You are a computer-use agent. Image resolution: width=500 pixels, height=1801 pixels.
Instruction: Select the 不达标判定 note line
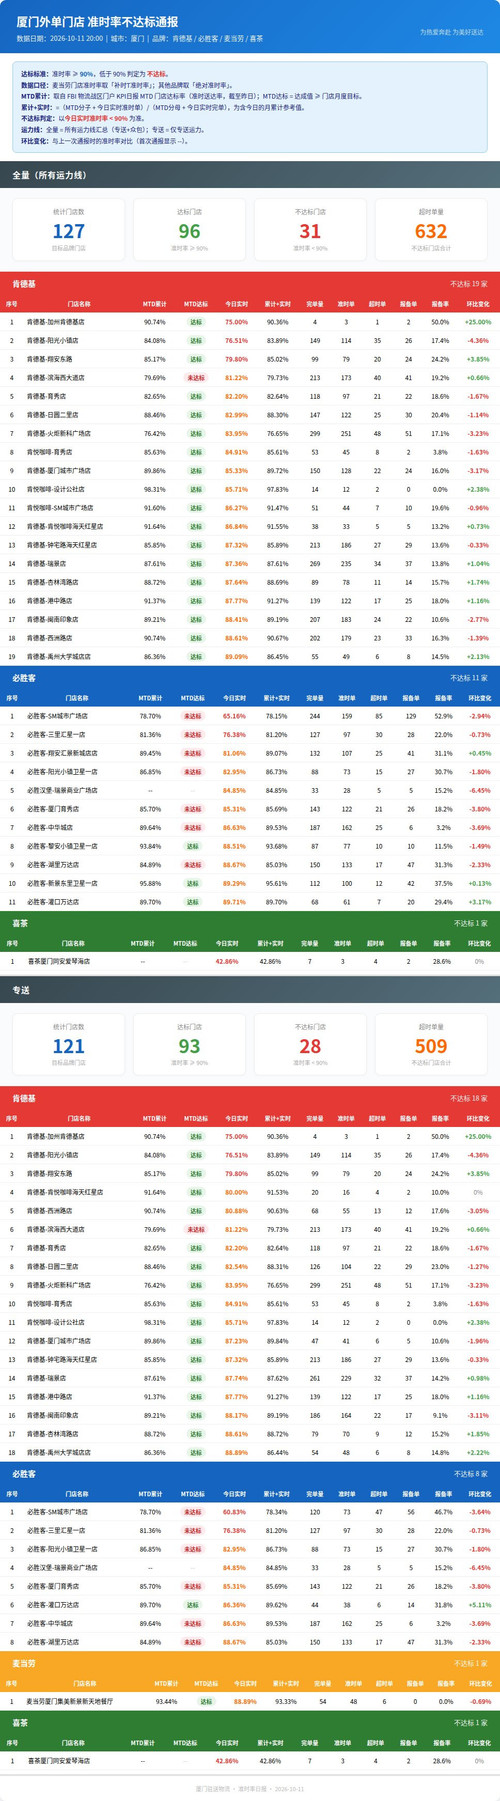pyautogui.click(x=83, y=118)
